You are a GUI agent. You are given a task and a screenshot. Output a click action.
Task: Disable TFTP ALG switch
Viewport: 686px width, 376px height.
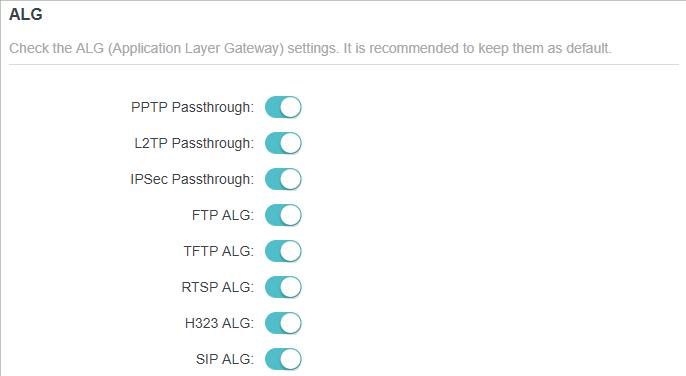click(x=283, y=251)
